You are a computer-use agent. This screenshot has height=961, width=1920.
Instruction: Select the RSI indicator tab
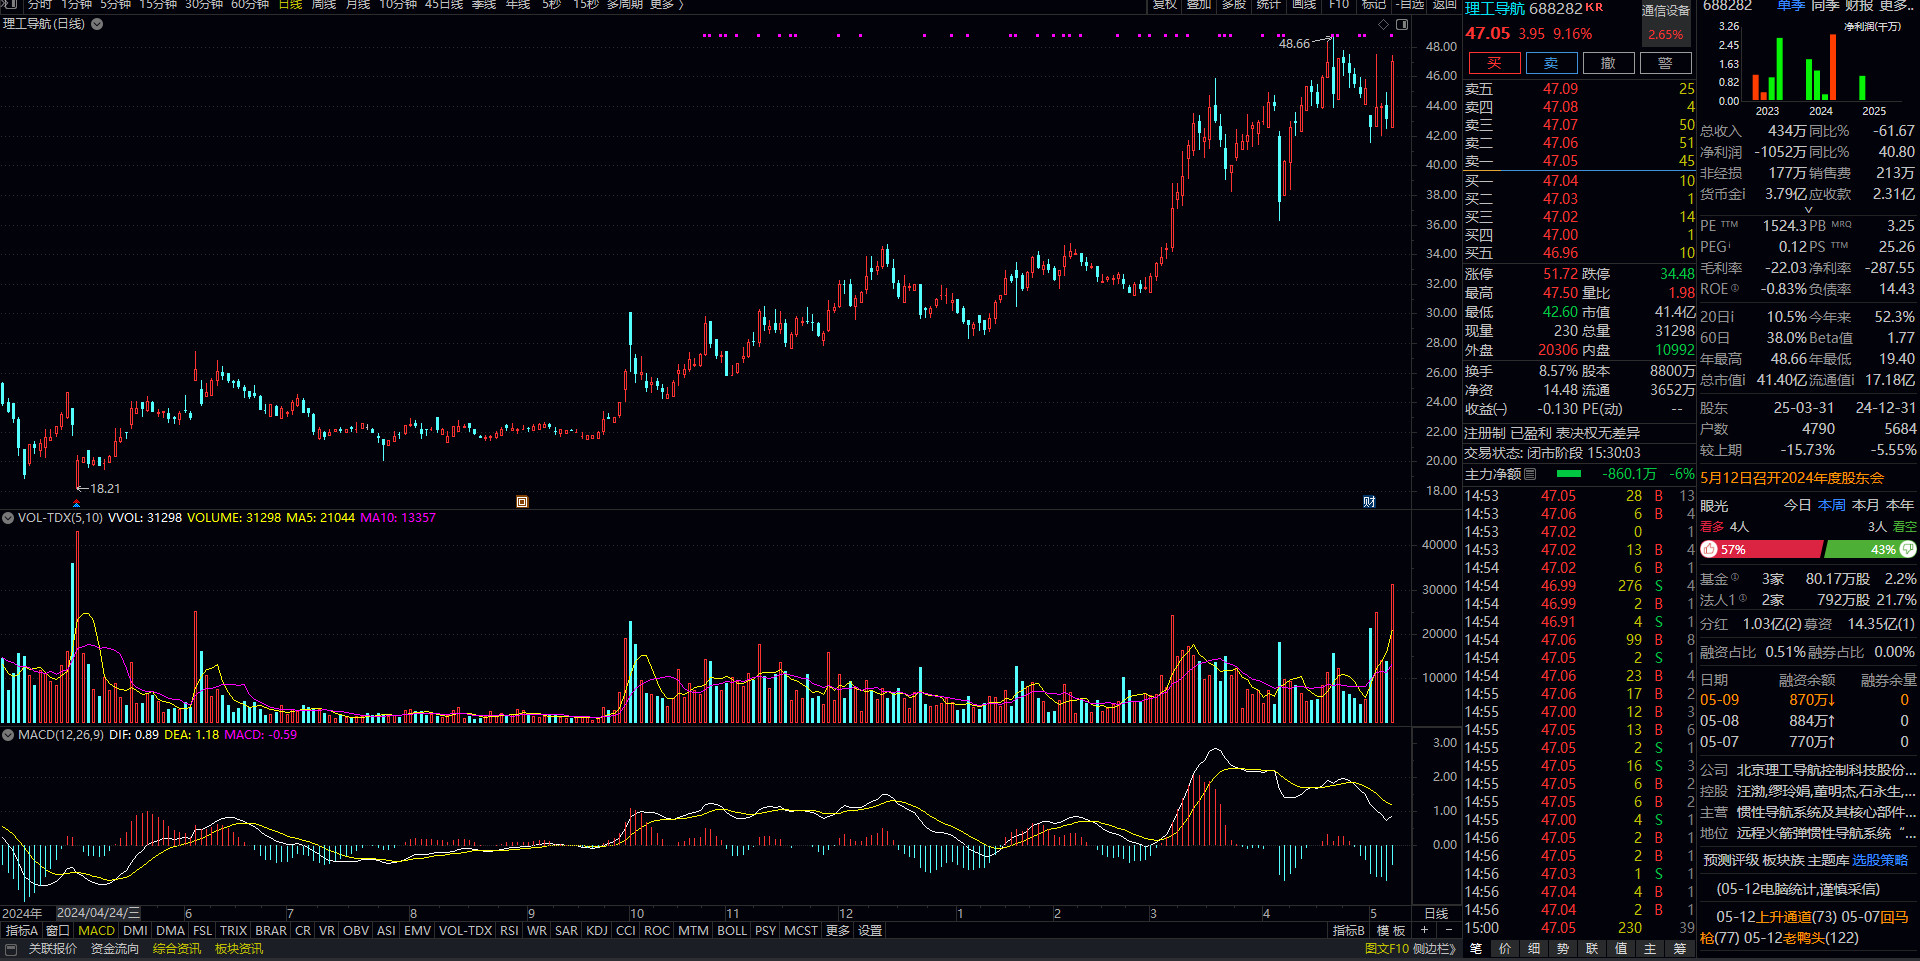(x=509, y=930)
